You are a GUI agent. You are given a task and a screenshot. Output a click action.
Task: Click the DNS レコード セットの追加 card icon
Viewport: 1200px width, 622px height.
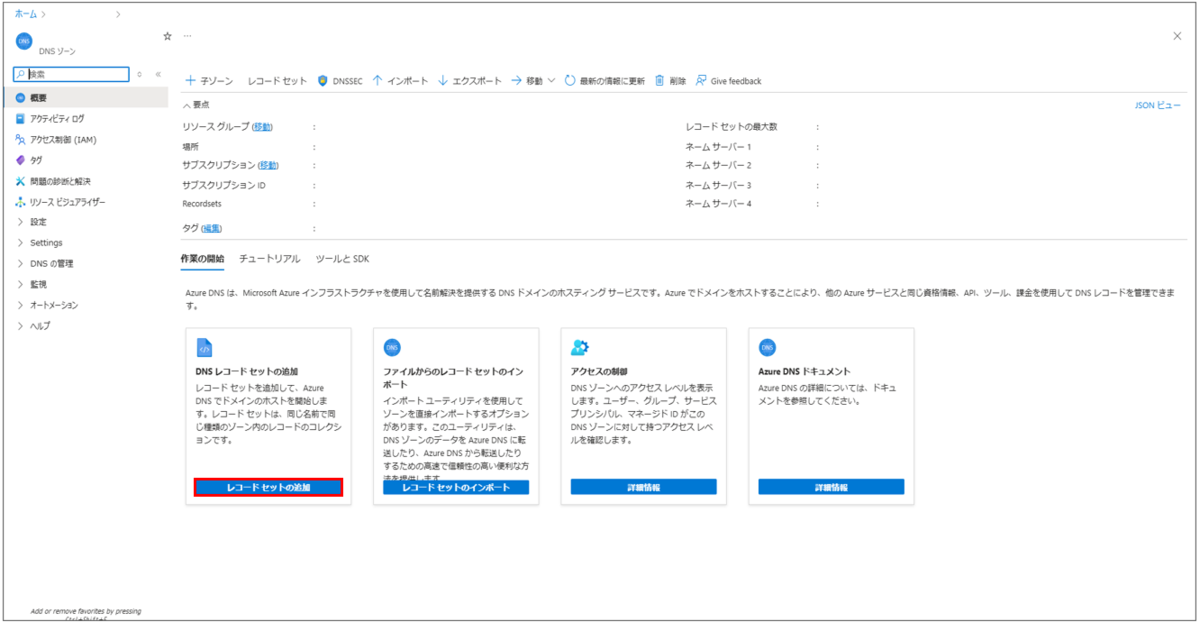[204, 348]
